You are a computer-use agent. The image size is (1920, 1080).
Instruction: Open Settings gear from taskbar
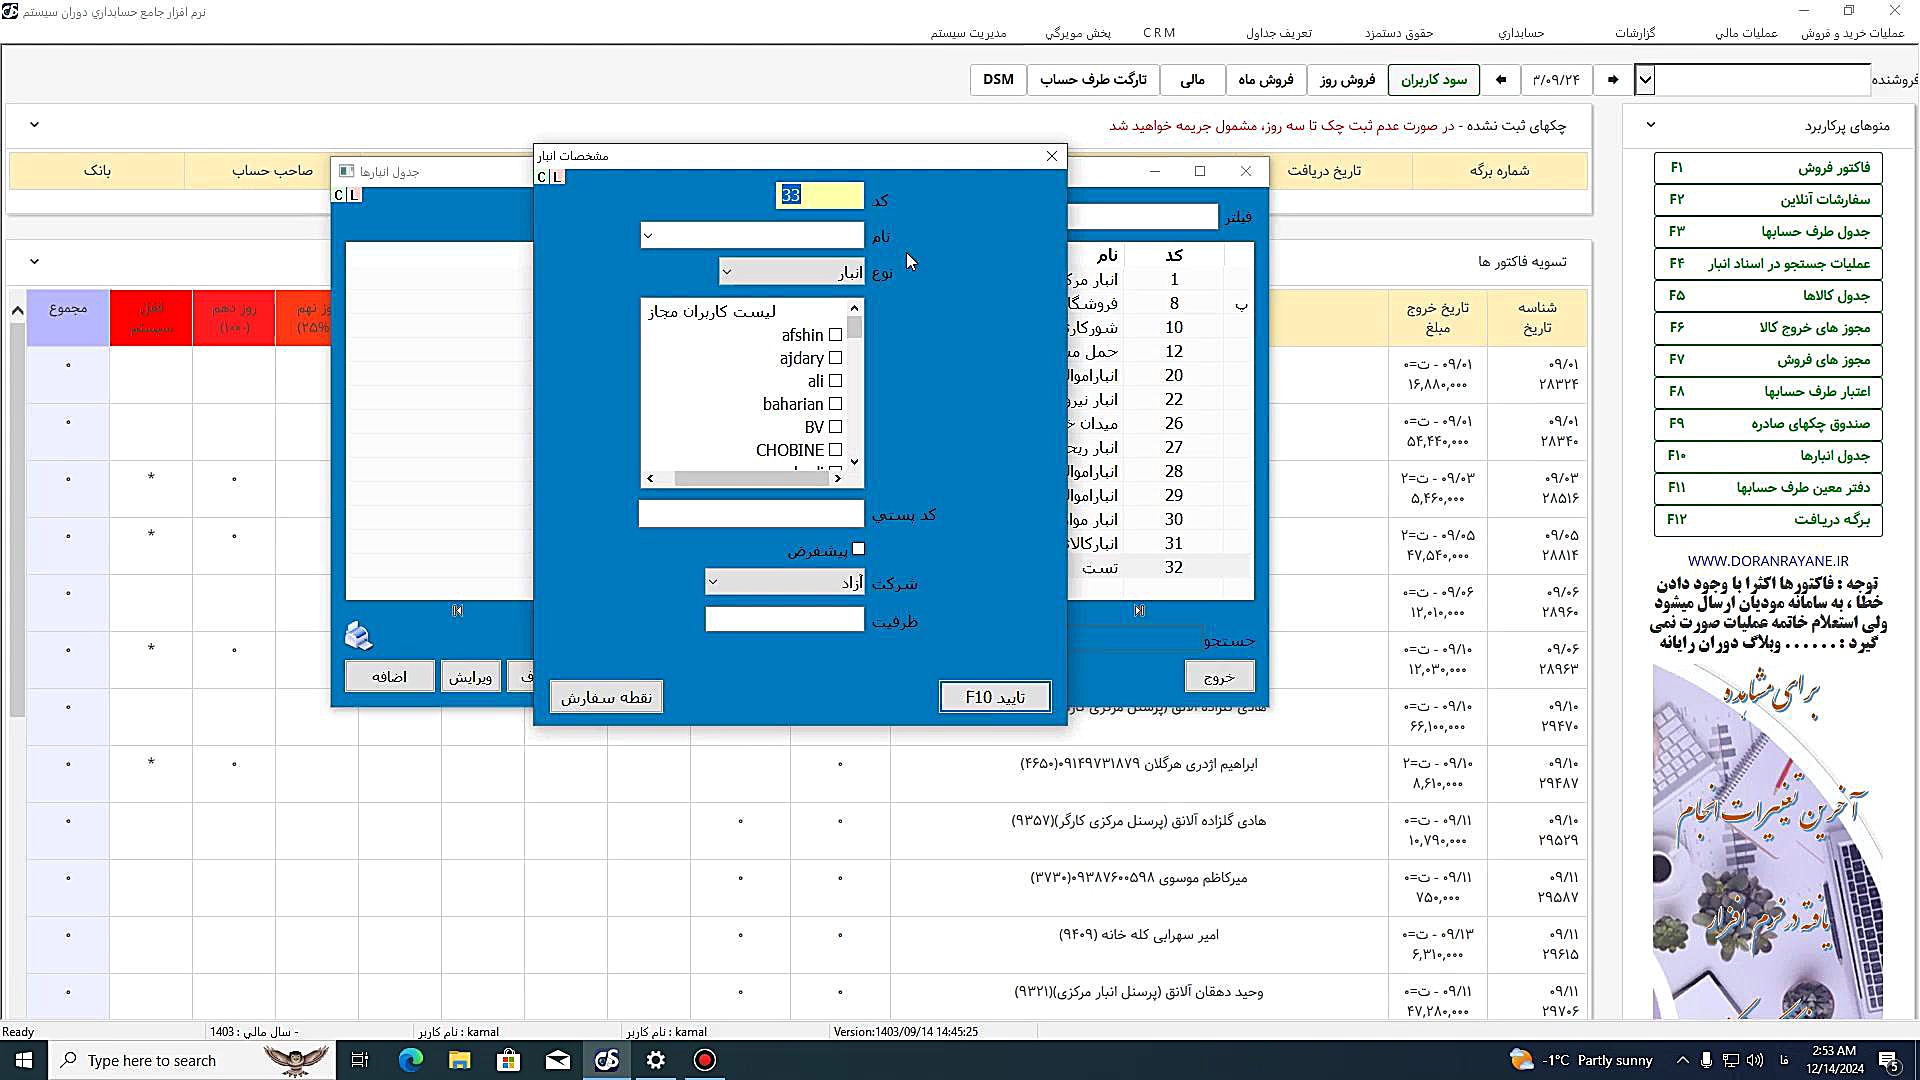click(656, 1060)
